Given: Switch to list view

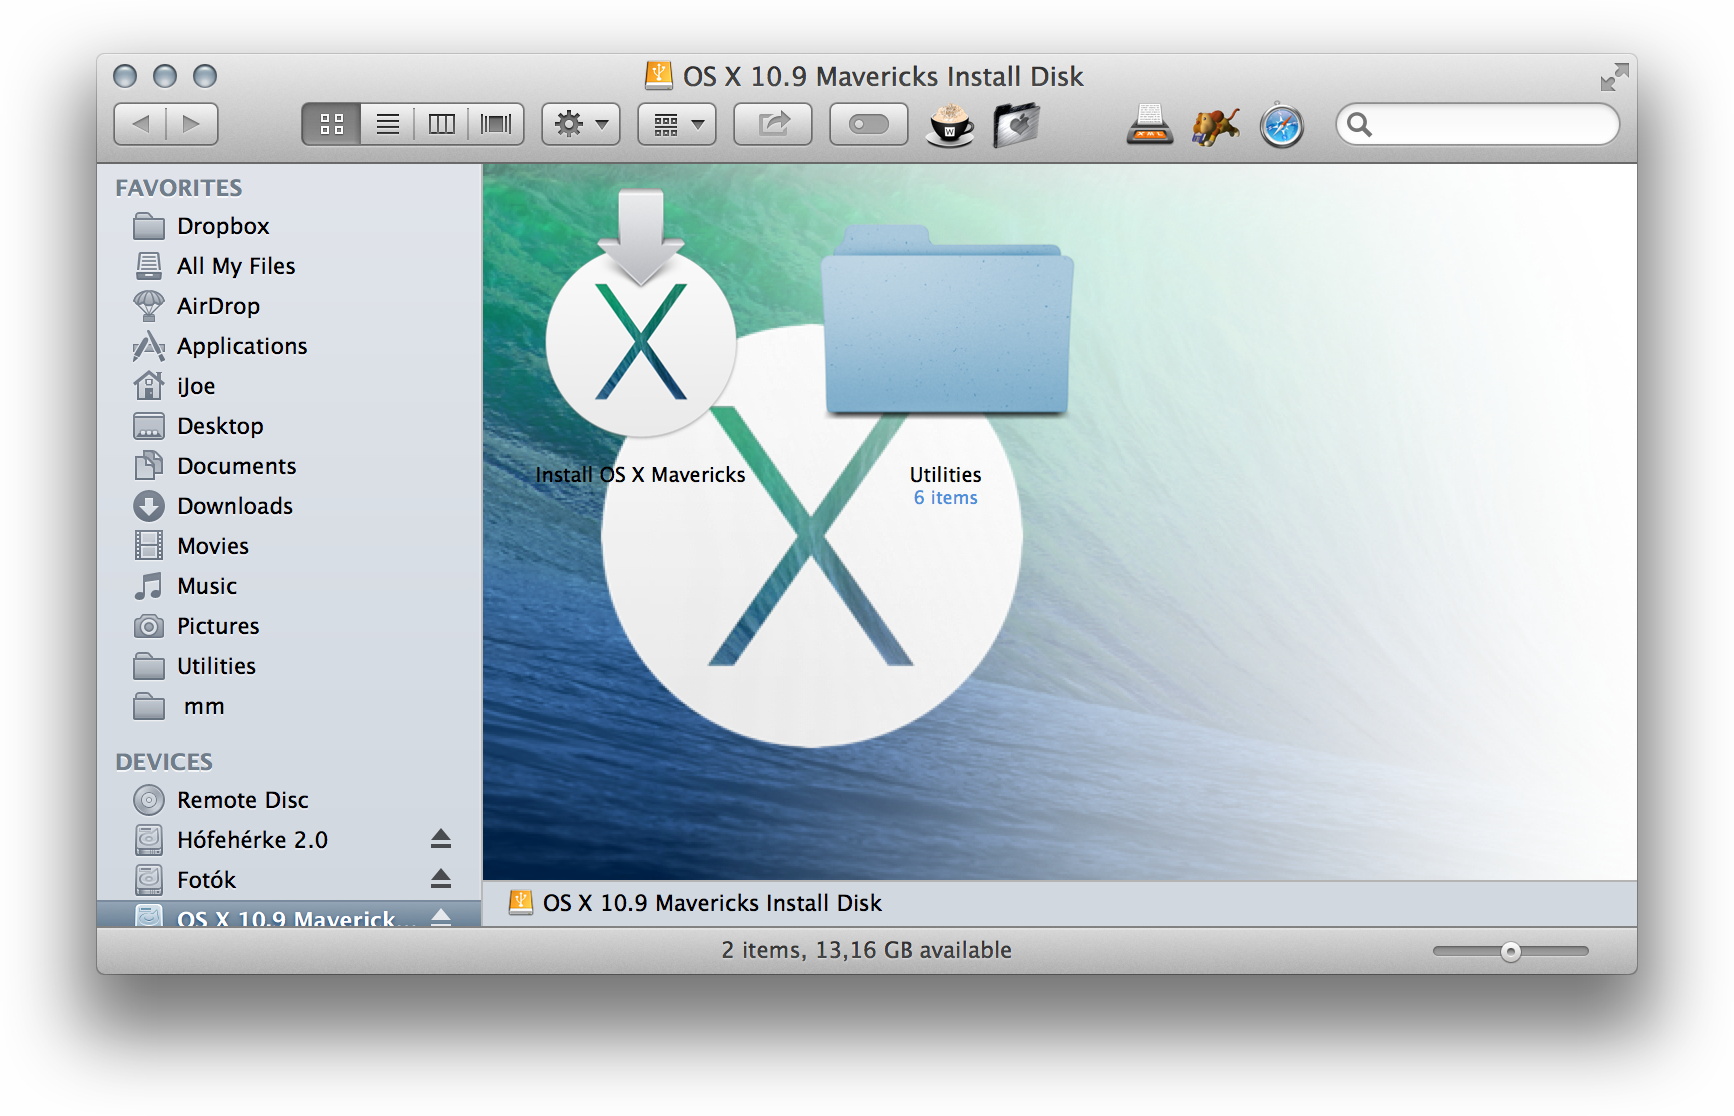Looking at the screenshot, I should pos(388,124).
